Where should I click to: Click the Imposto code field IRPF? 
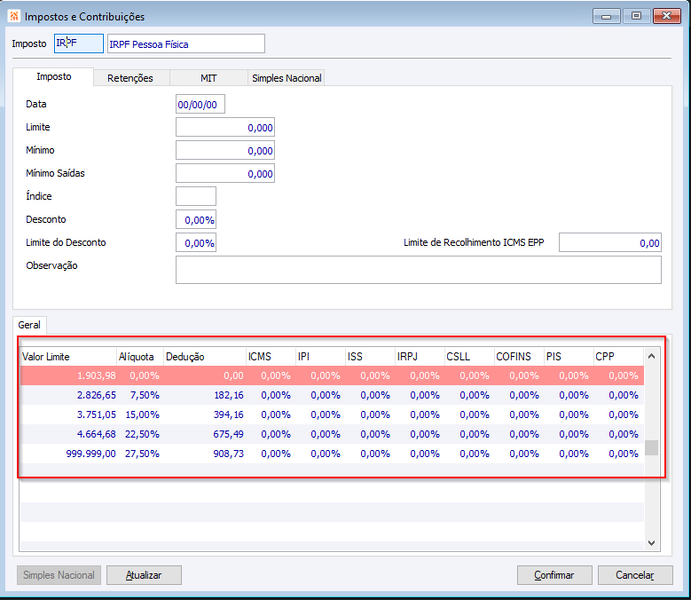79,43
